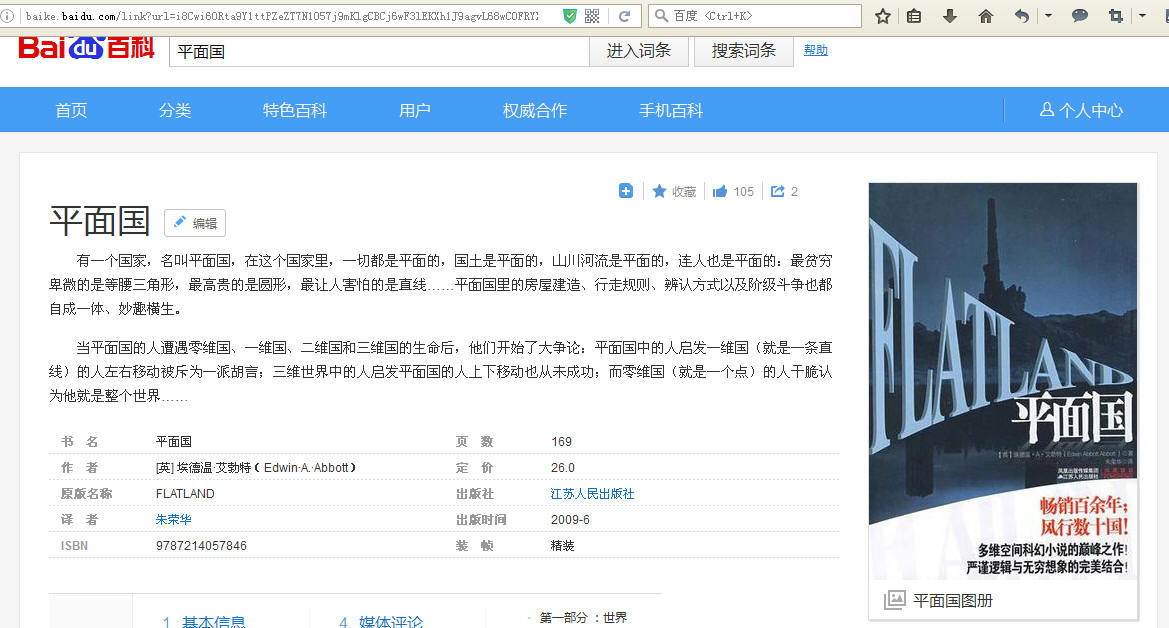This screenshot has width=1169, height=628.
Task: Click original title text FLATLAND
Action: 185,494
